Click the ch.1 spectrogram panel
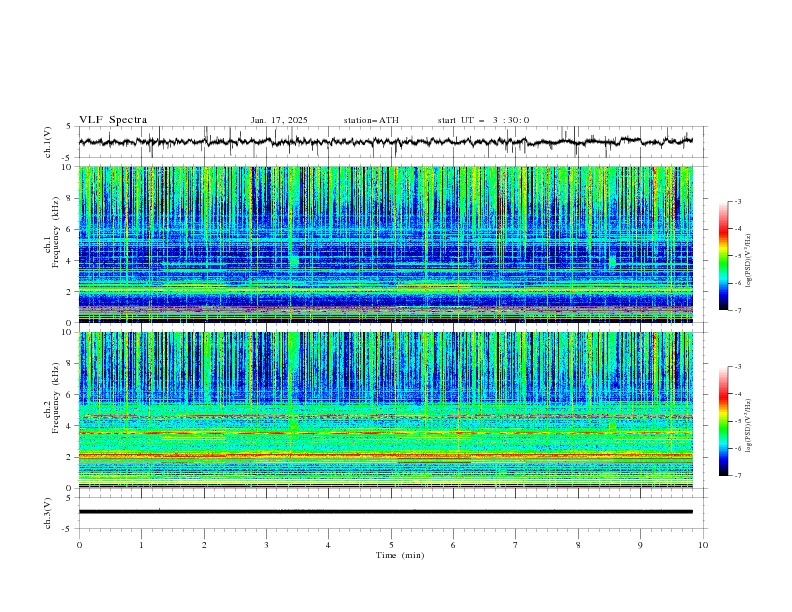792x612 pixels. 386,244
